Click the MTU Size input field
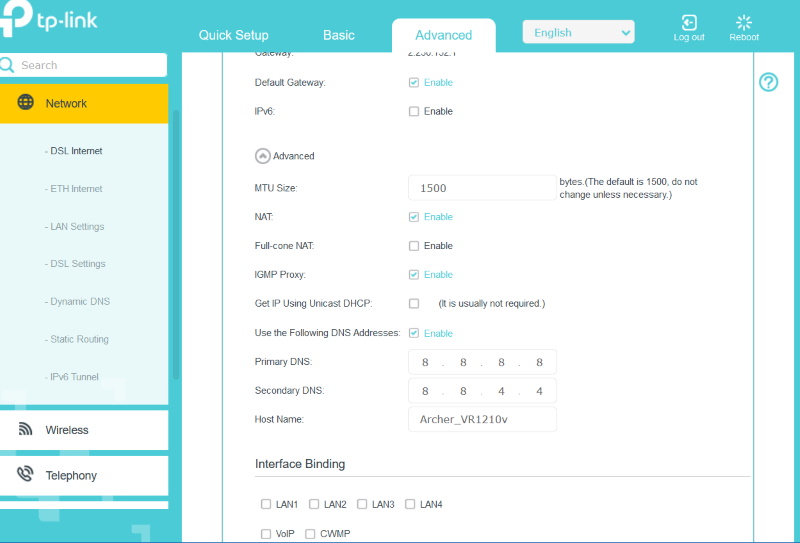The width and height of the screenshot is (800, 543). click(482, 188)
